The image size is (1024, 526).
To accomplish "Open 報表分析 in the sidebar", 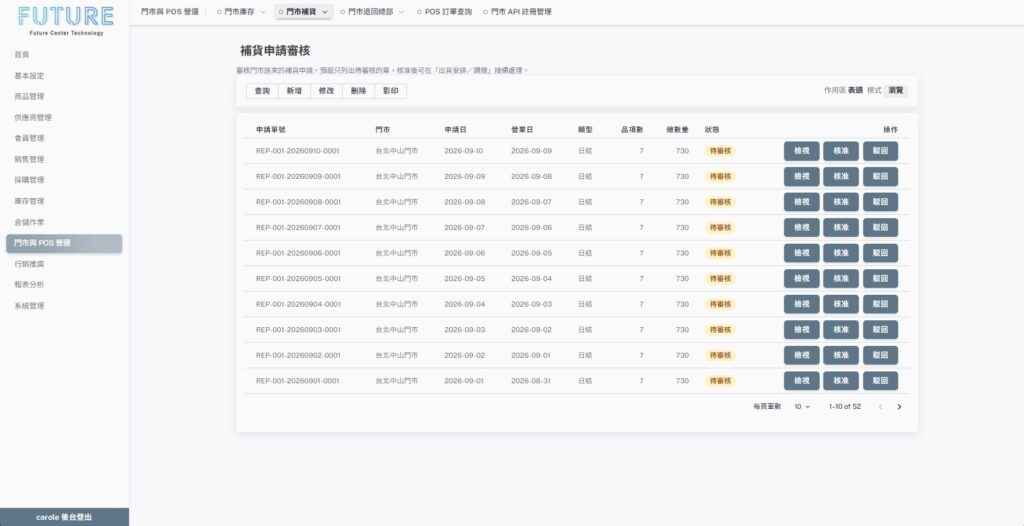I will pyautogui.click(x=64, y=285).
